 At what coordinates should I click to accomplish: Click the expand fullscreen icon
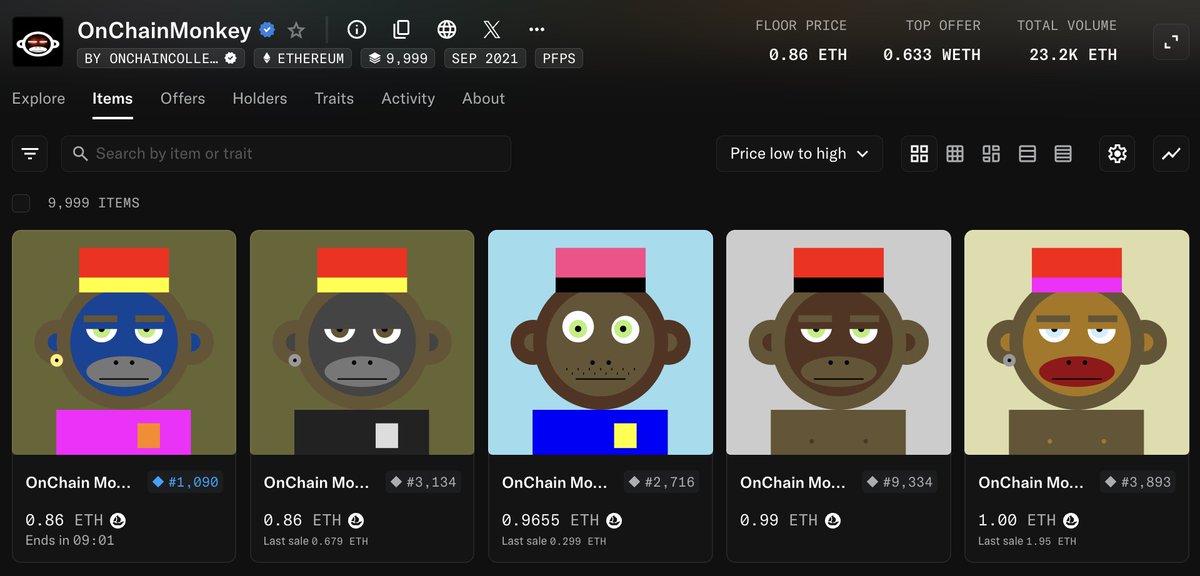click(x=1171, y=42)
